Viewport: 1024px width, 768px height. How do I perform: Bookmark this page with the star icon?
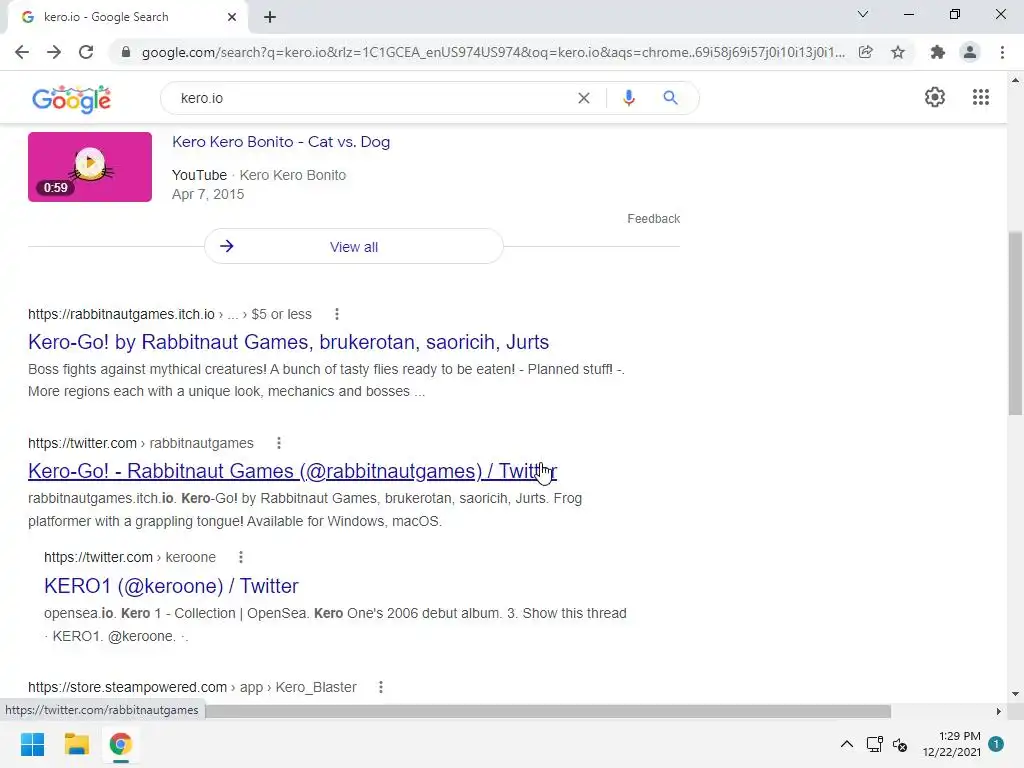click(898, 52)
